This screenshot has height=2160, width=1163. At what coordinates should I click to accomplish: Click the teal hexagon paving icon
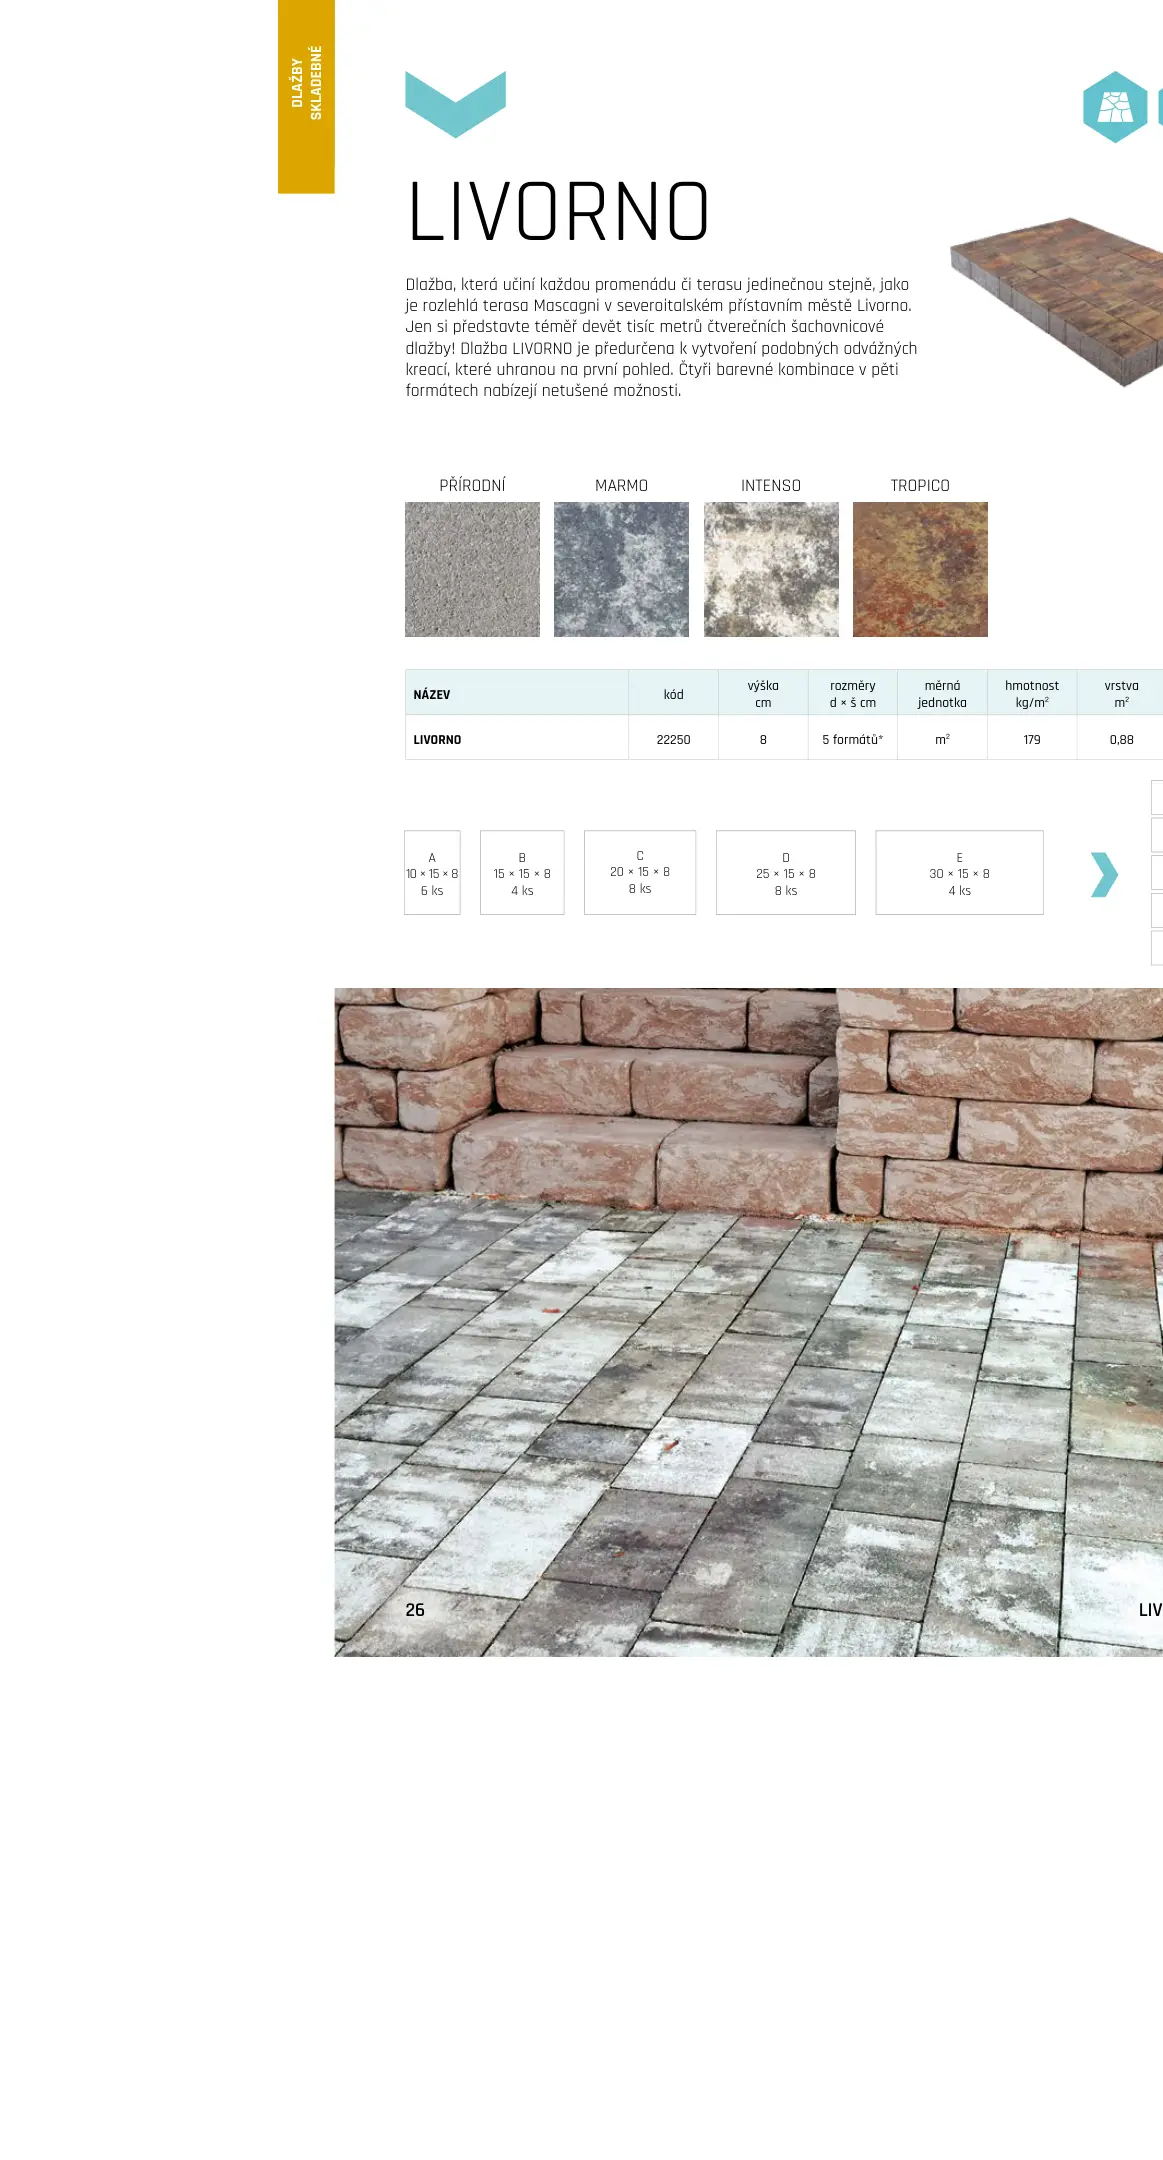pyautogui.click(x=1114, y=107)
